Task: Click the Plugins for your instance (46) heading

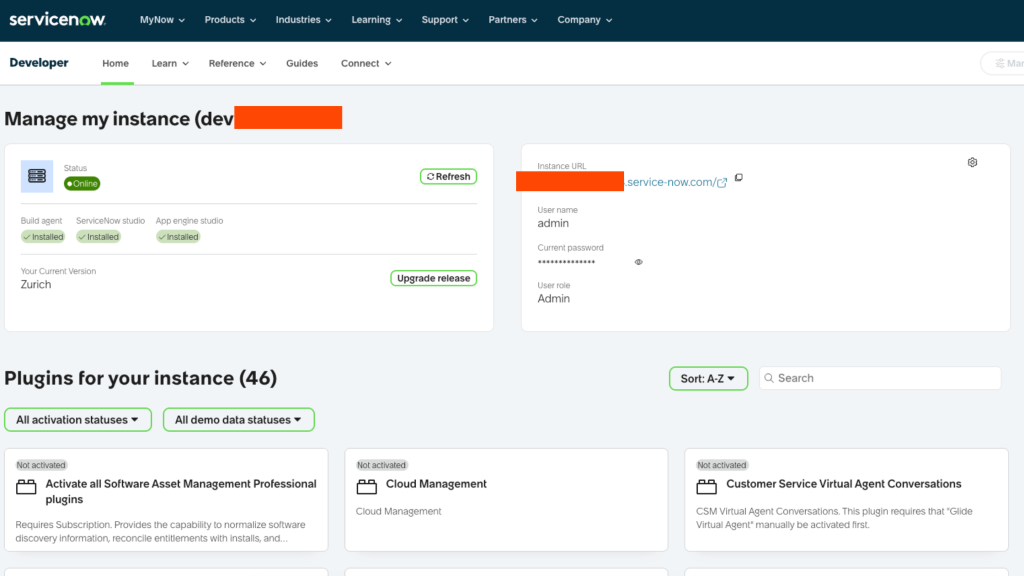Action: (140, 378)
